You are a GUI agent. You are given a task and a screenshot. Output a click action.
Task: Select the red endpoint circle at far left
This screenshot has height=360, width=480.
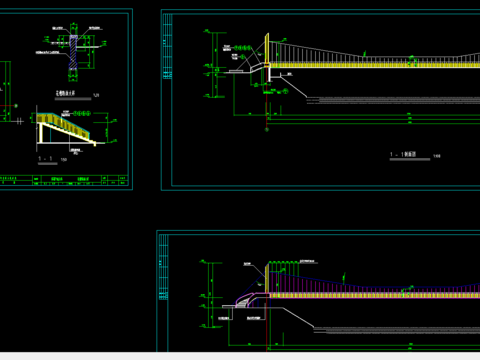(16, 106)
